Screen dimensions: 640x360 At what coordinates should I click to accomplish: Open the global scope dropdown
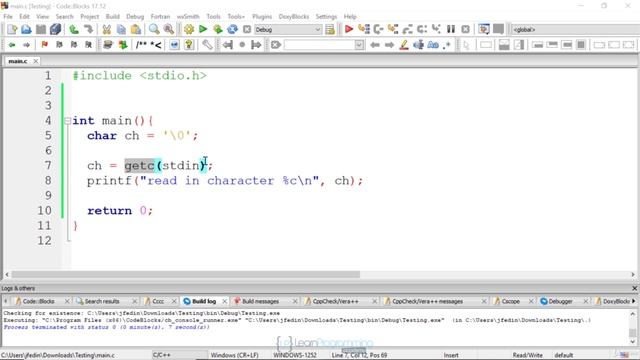pyautogui.click(x=576, y=30)
